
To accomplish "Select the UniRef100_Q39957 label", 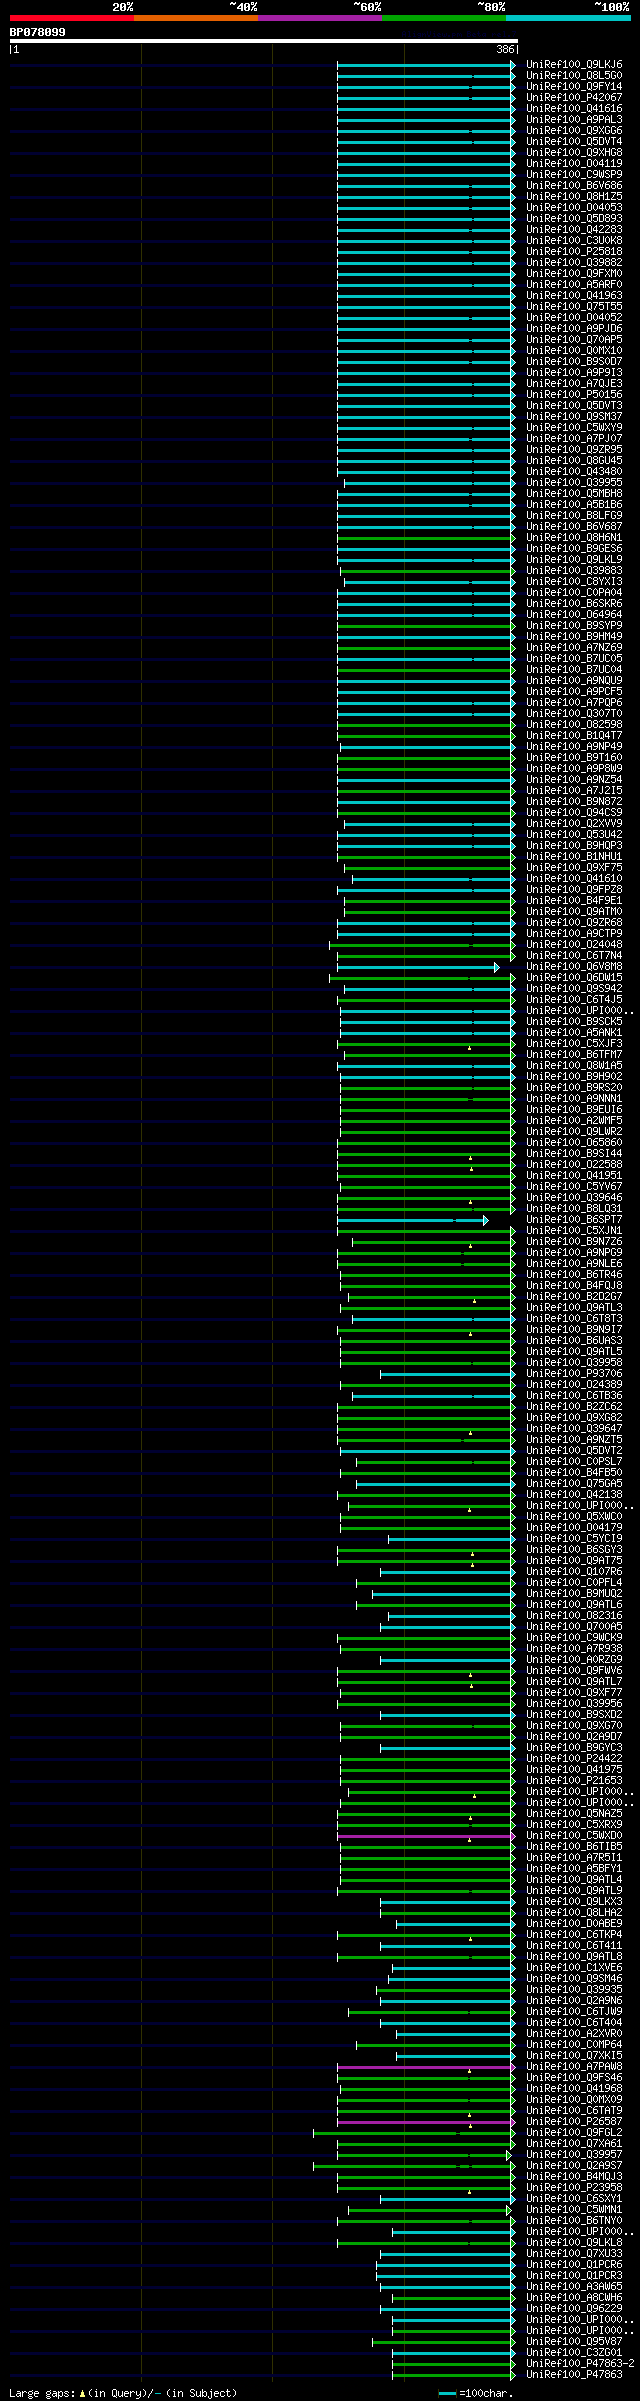I will 574,2154.
